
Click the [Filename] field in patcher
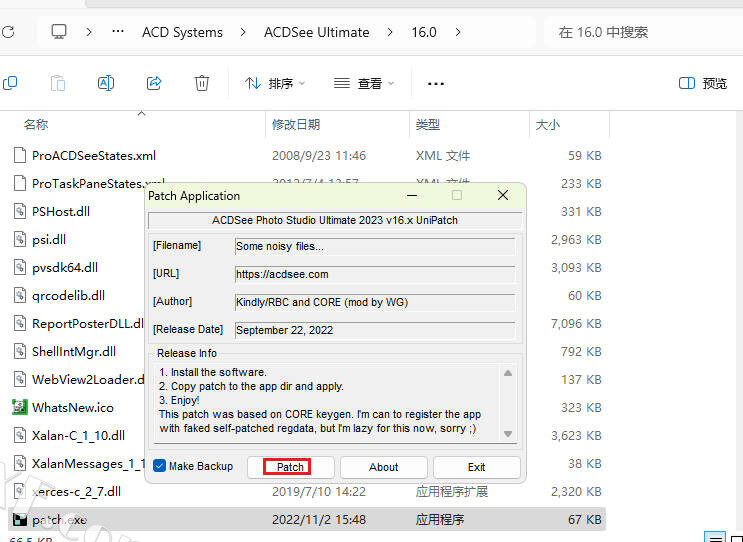(375, 246)
